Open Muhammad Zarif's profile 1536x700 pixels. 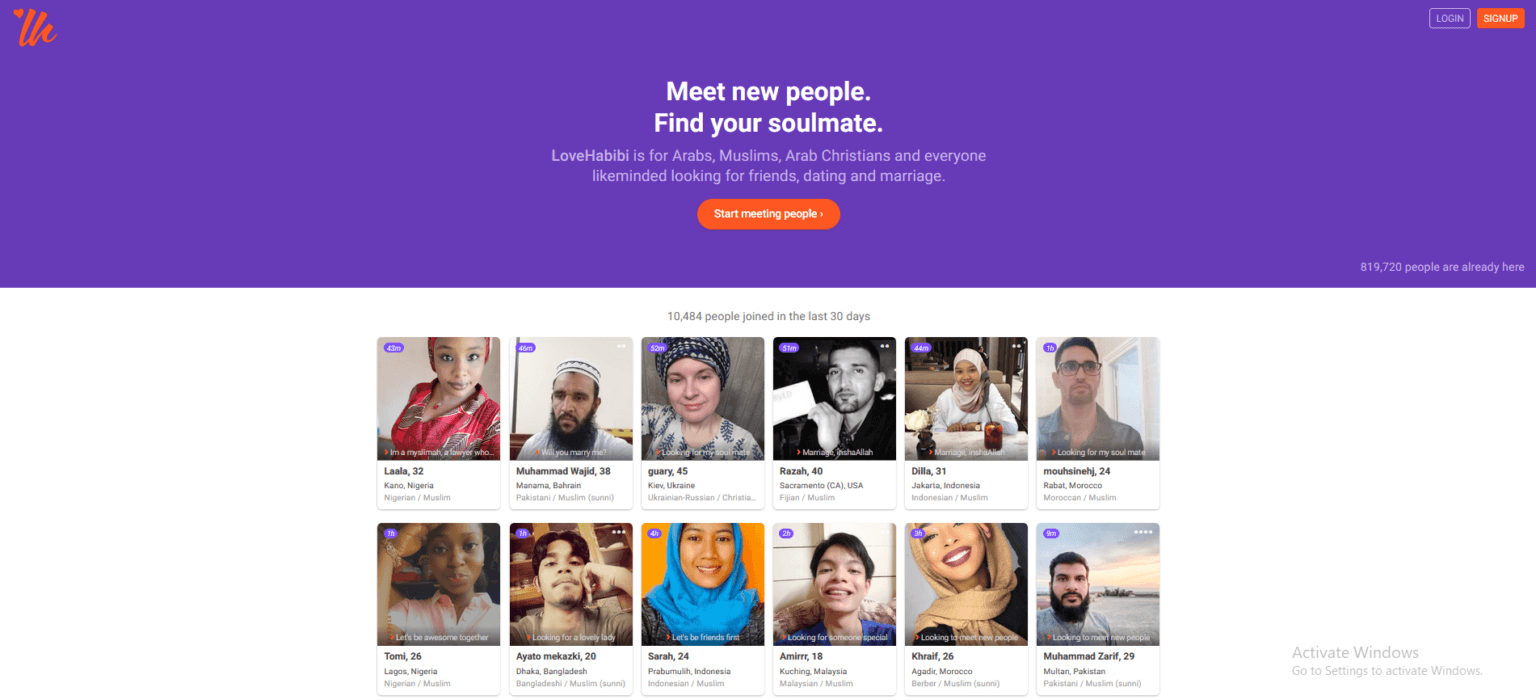point(1089,656)
